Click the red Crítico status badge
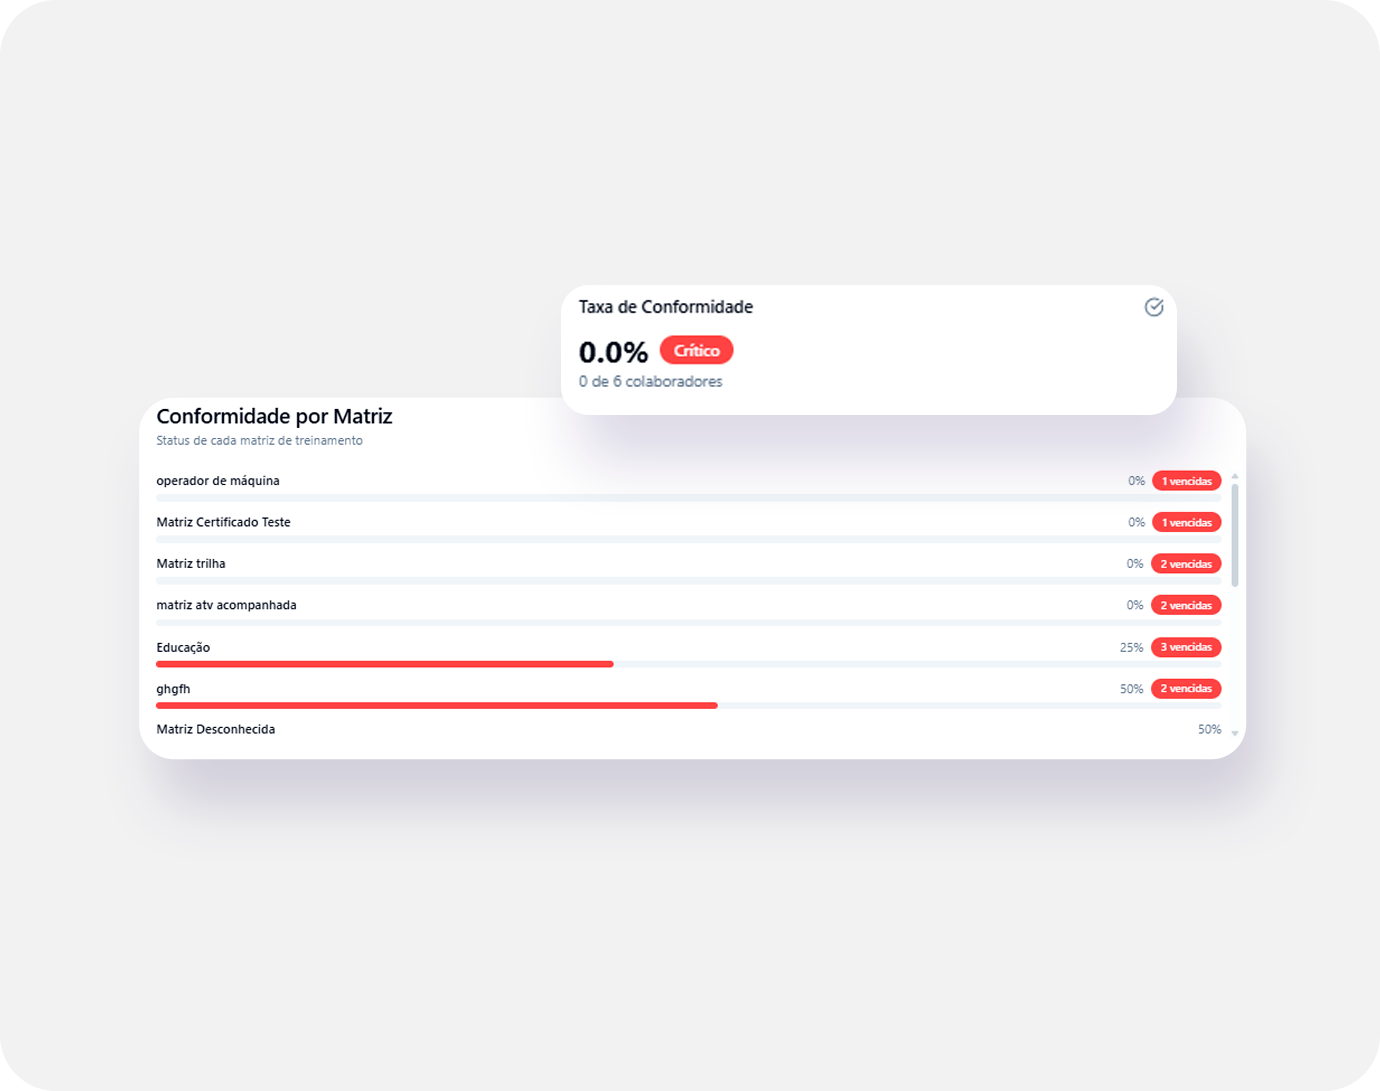Image resolution: width=1380 pixels, height=1091 pixels. click(x=696, y=350)
